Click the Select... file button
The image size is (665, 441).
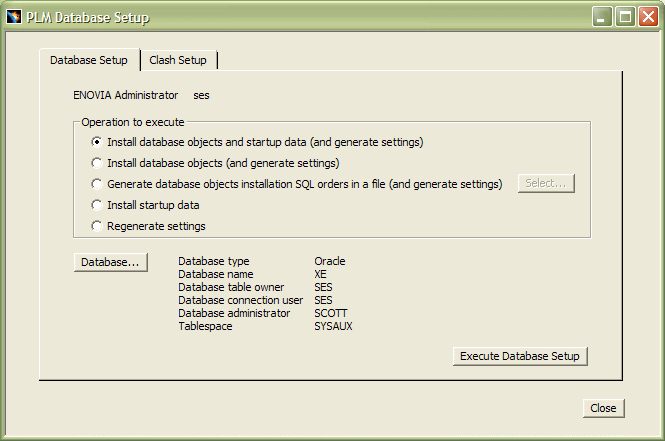pyautogui.click(x=546, y=183)
